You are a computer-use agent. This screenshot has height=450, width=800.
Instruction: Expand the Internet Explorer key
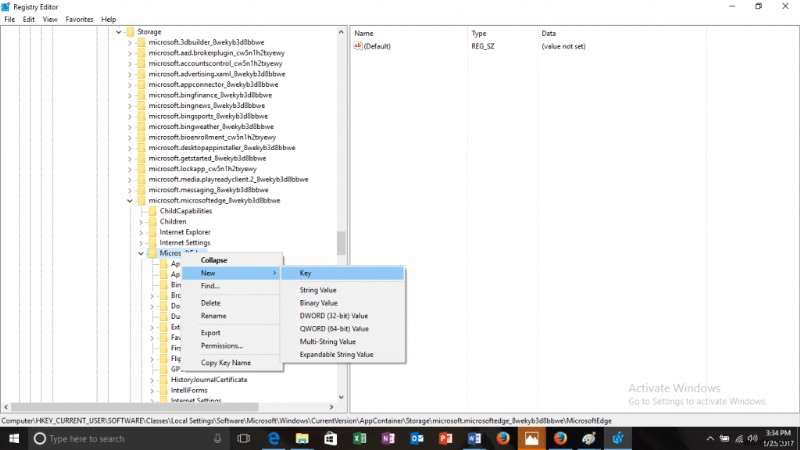tap(141, 232)
